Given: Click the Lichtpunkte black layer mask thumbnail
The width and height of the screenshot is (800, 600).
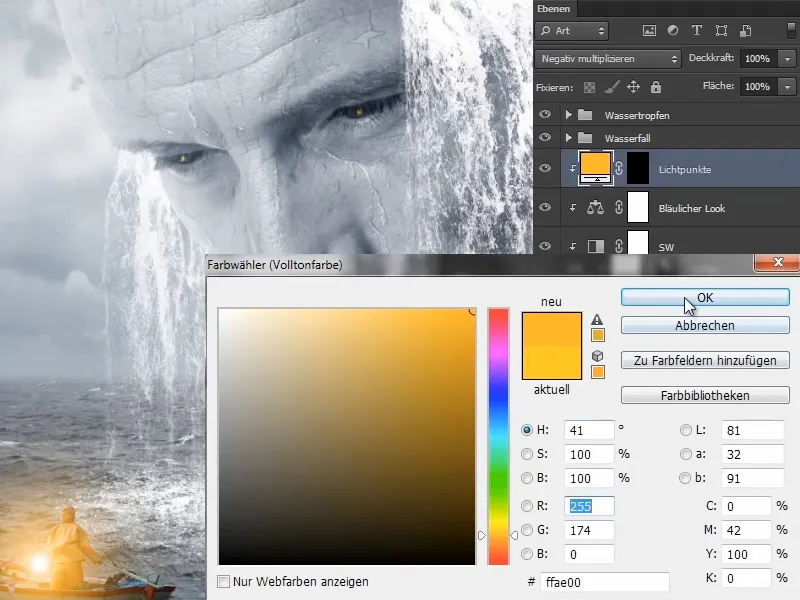Looking at the screenshot, I should click(638, 168).
